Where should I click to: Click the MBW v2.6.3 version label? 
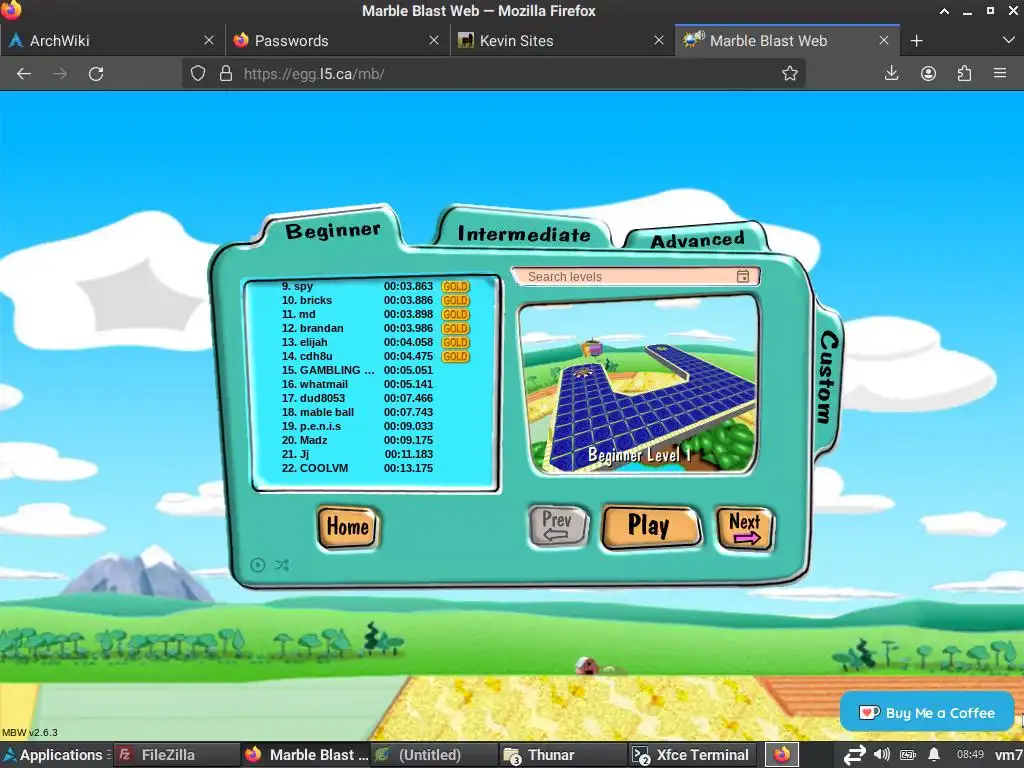point(30,732)
